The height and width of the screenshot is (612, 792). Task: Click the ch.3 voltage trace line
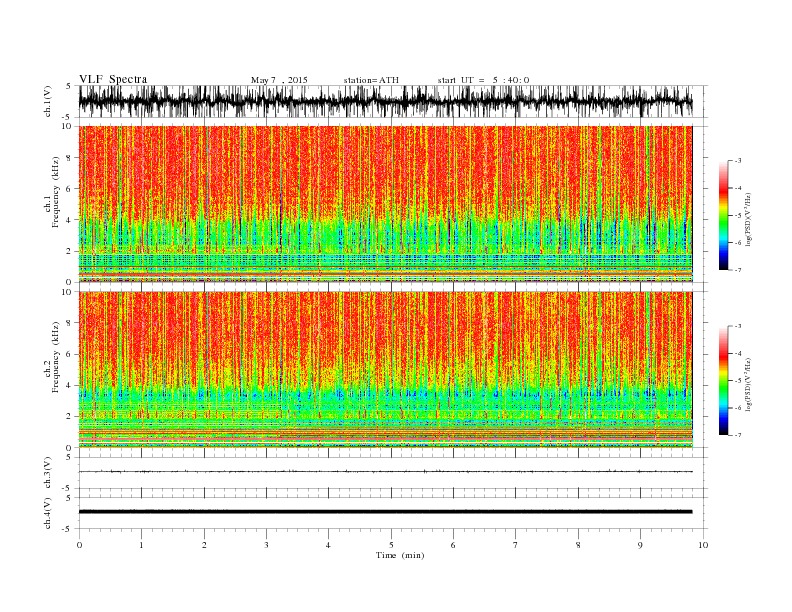tap(385, 472)
